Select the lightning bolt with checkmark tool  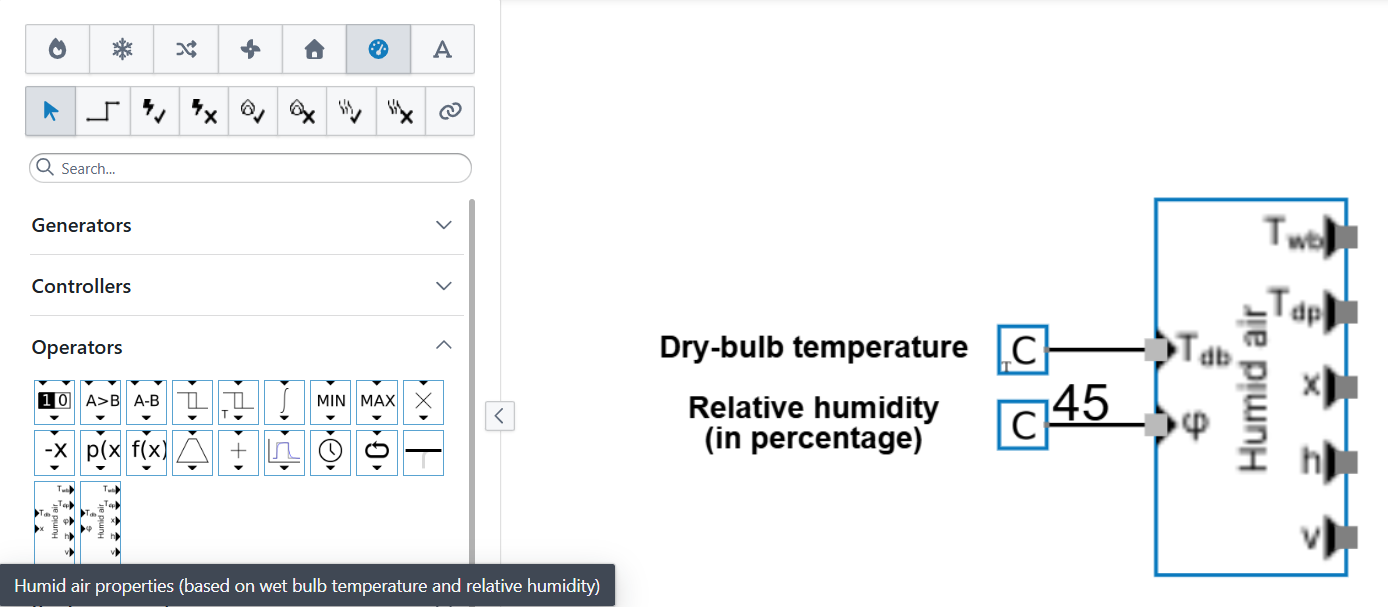(153, 111)
